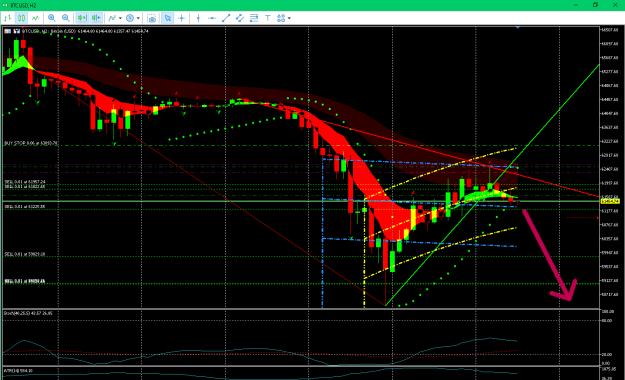625x380 pixels.
Task: Activate the crosshair tool
Action: [181, 18]
